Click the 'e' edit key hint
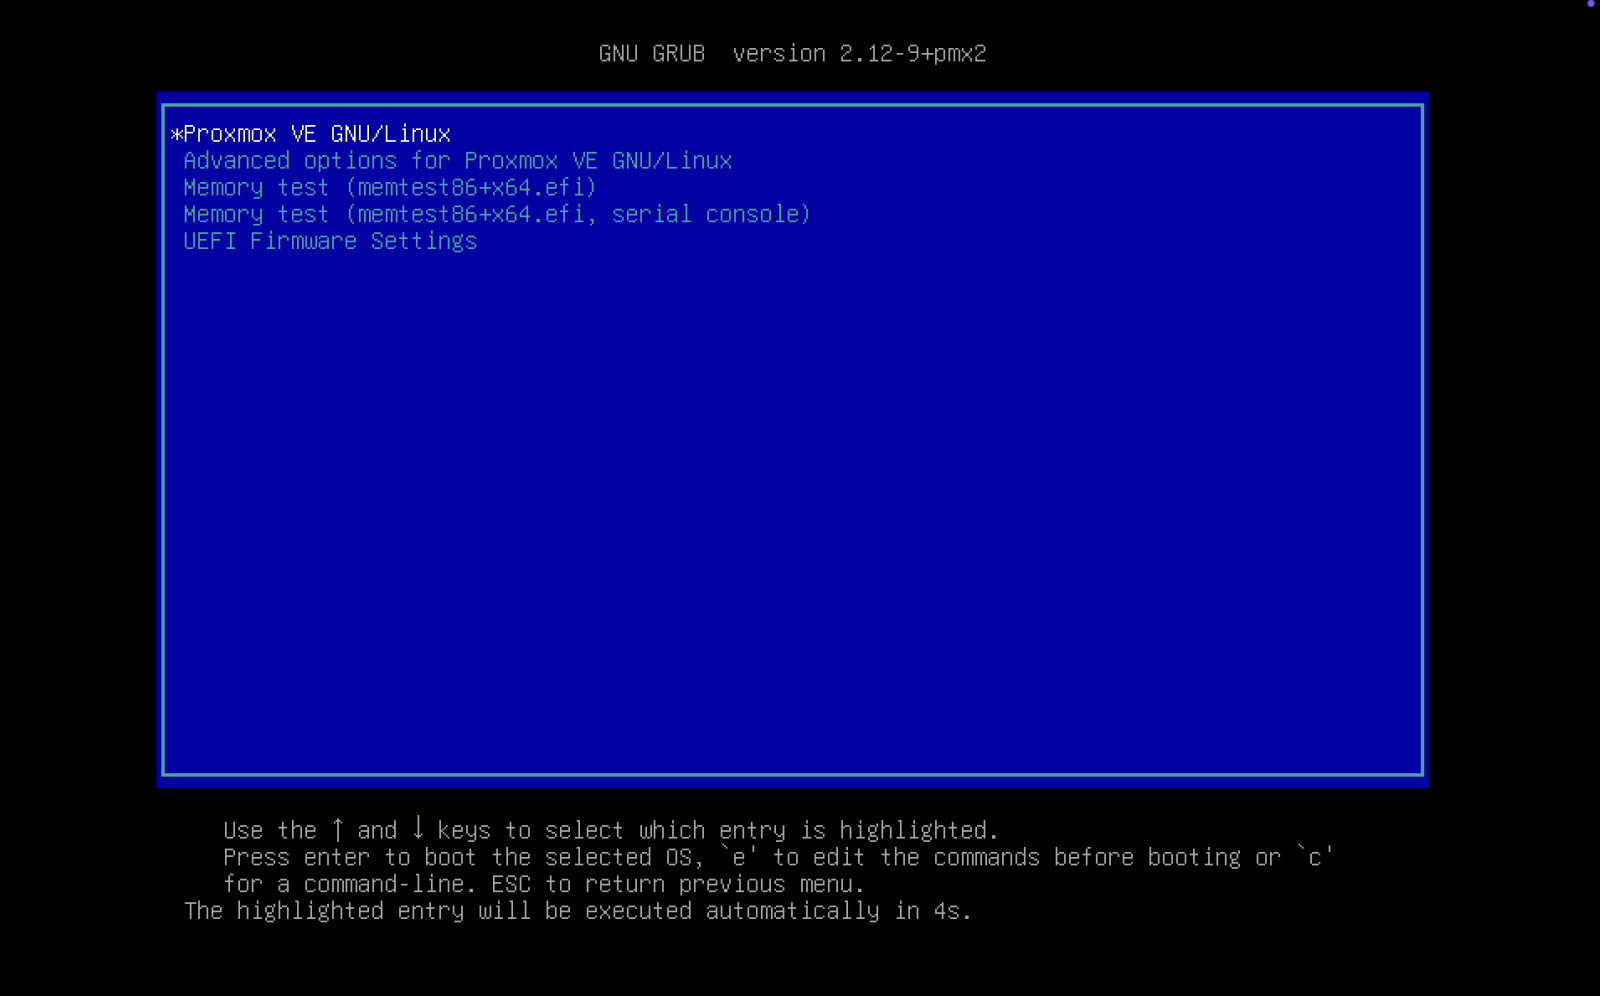The width and height of the screenshot is (1600, 996). click(x=739, y=857)
